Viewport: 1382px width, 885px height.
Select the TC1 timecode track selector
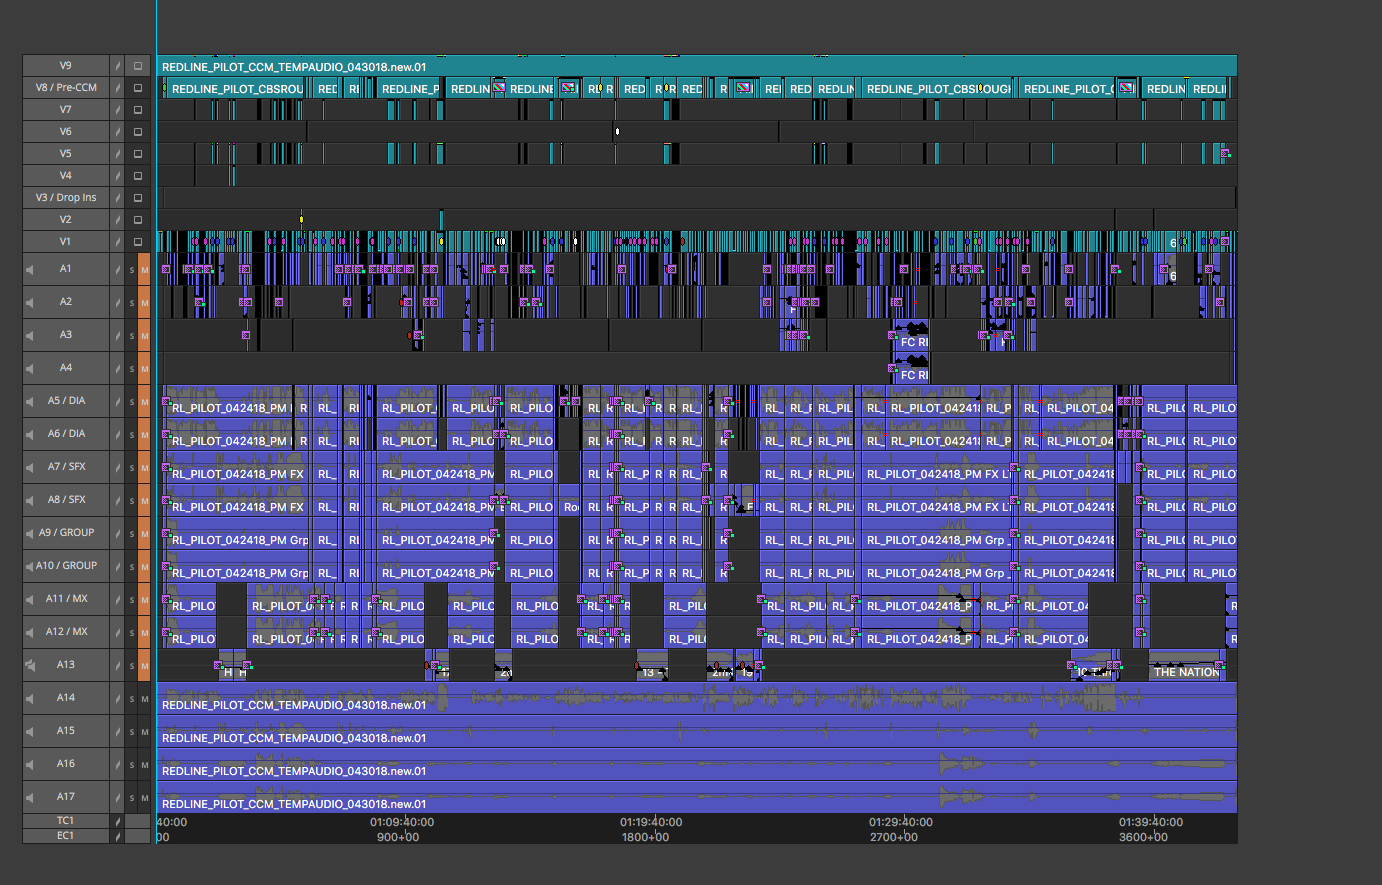(66, 821)
